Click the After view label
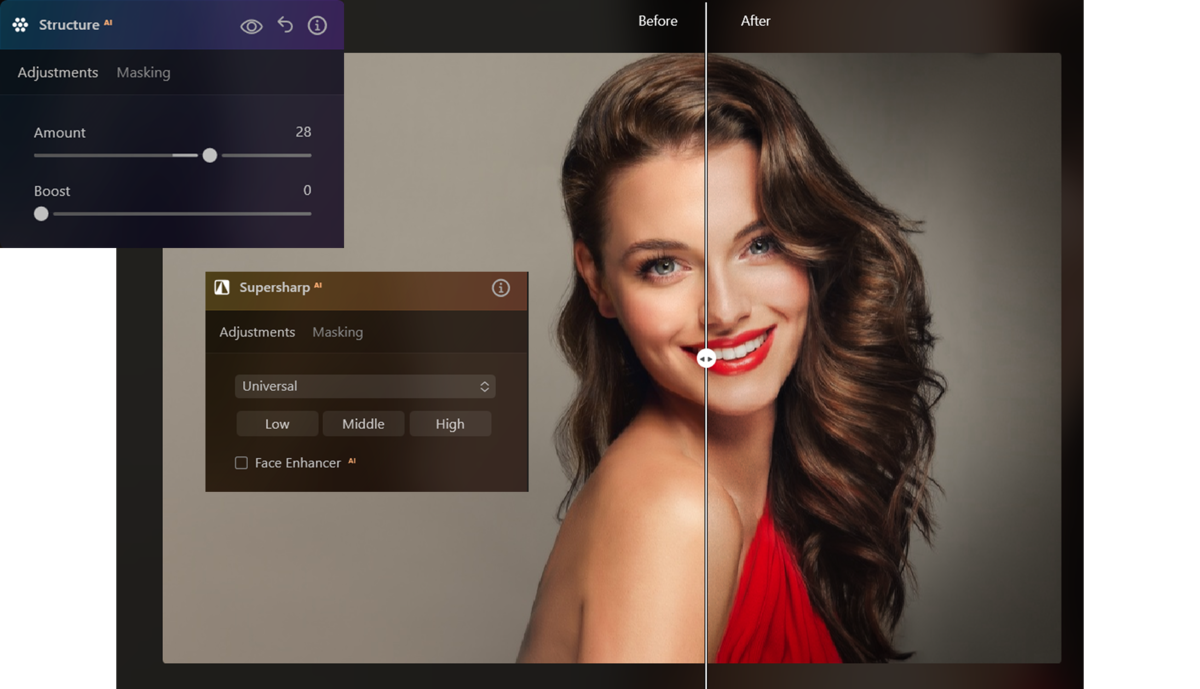The width and height of the screenshot is (1200, 689). tap(756, 20)
